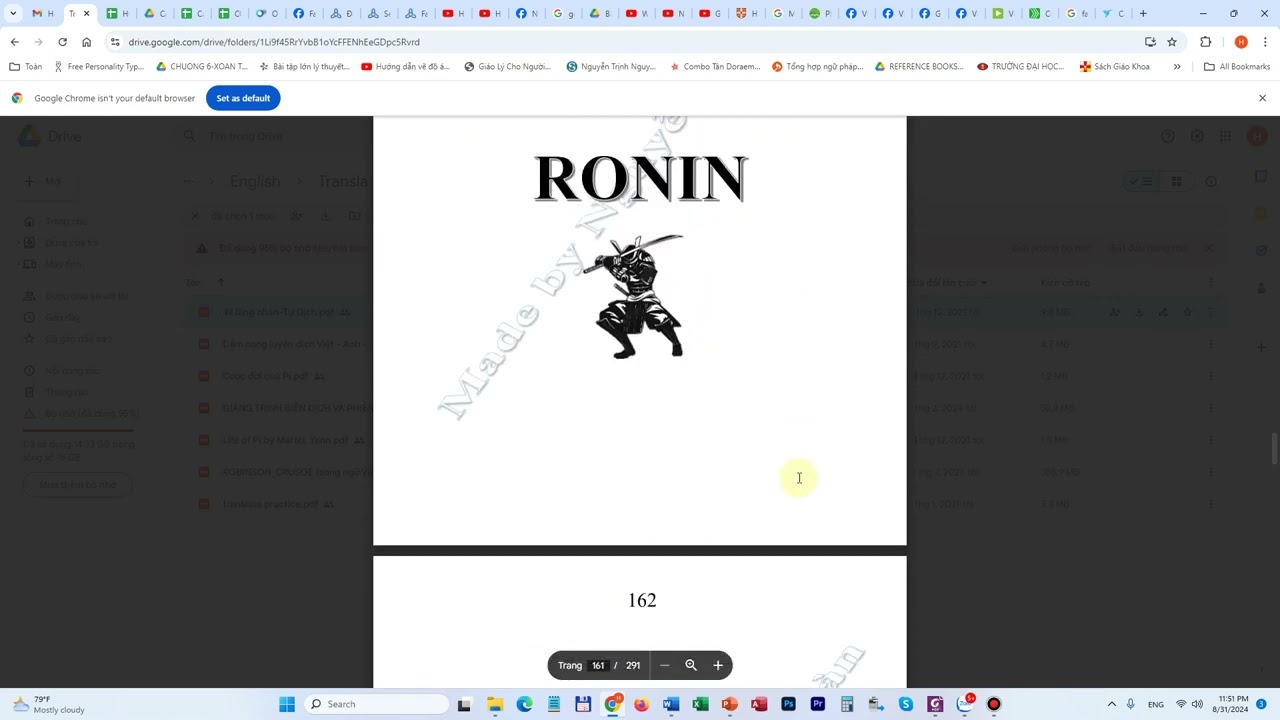This screenshot has width=1280, height=720.
Task: Open the REFERENCE BOOKS... bookmark
Action: tap(919, 67)
